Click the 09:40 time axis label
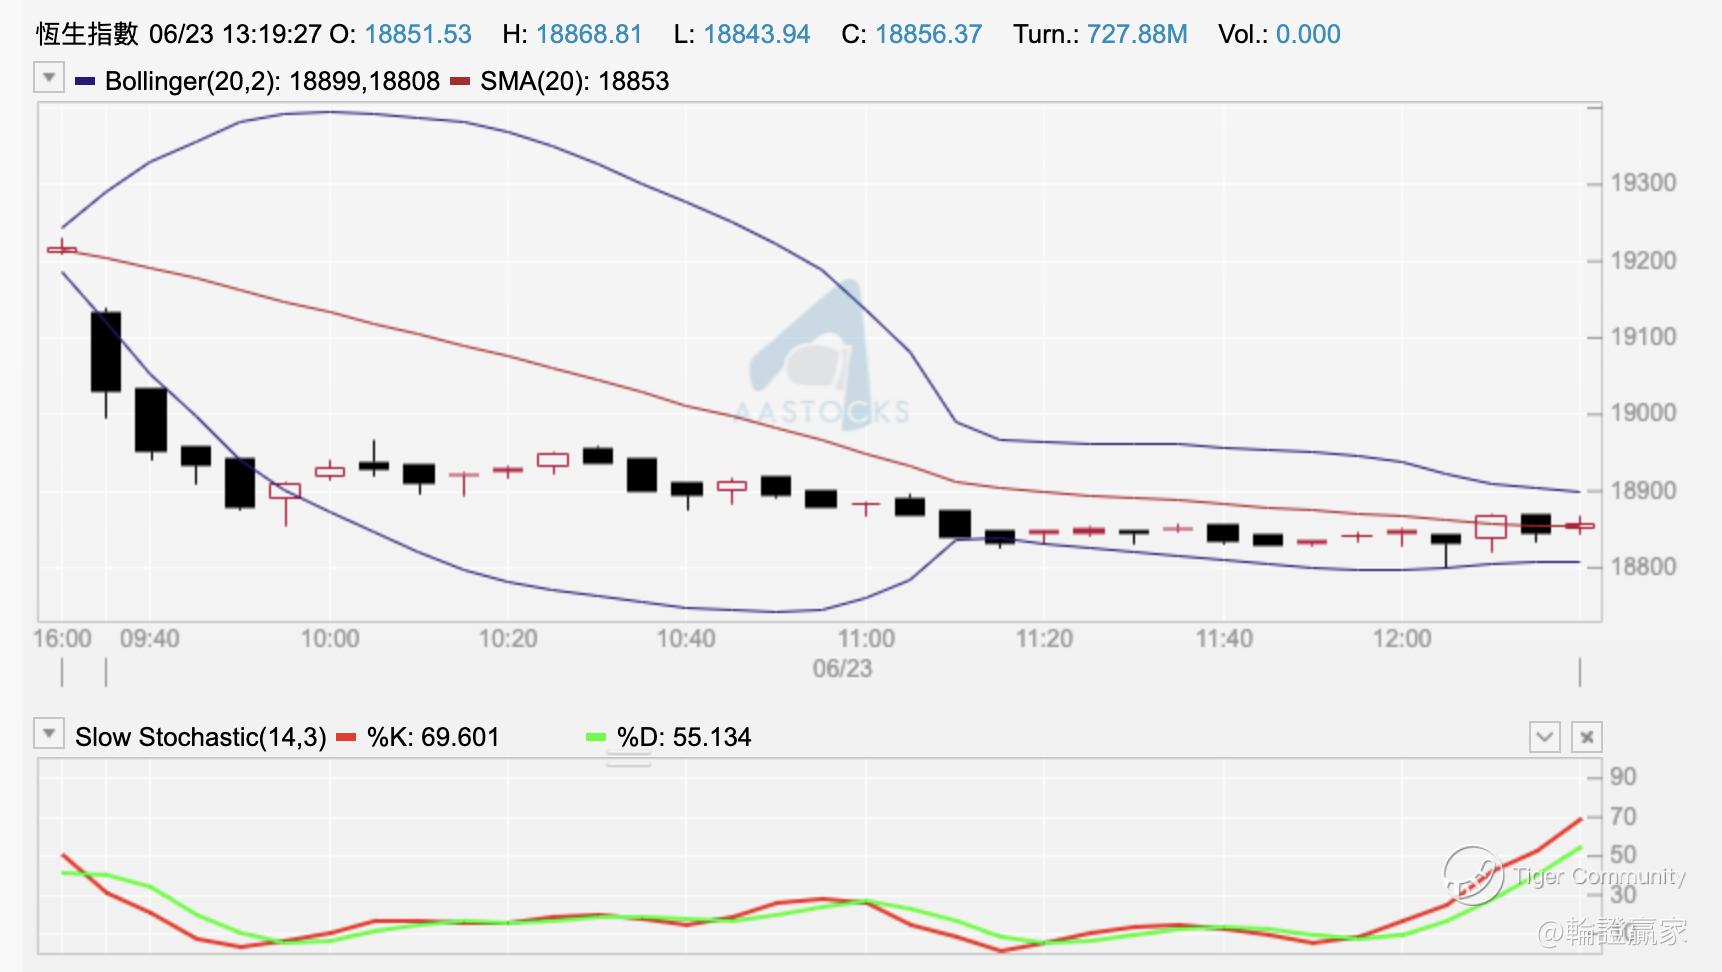1722x972 pixels. (150, 639)
